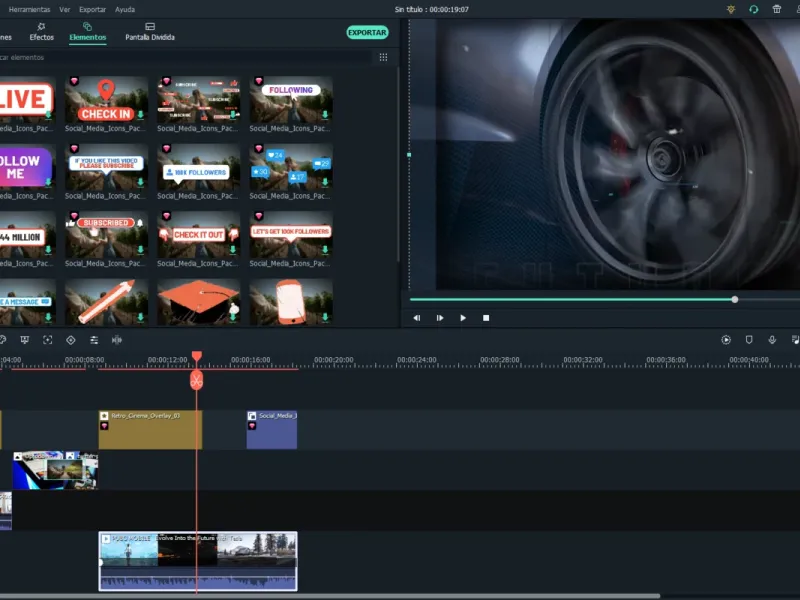Click the render preview icon above timeline
The height and width of the screenshot is (600, 800).
(726, 340)
